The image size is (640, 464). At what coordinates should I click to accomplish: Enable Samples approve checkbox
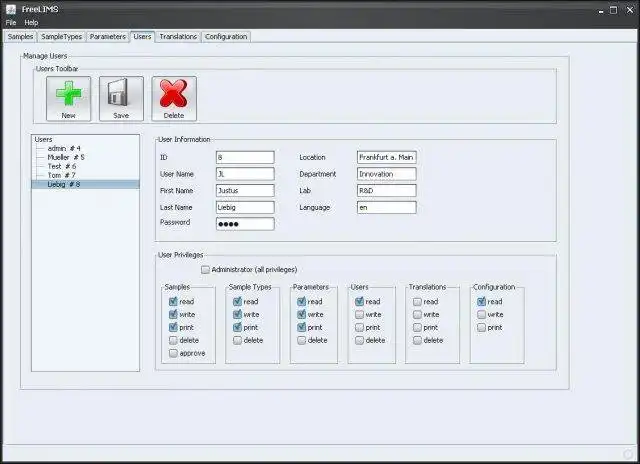point(173,353)
